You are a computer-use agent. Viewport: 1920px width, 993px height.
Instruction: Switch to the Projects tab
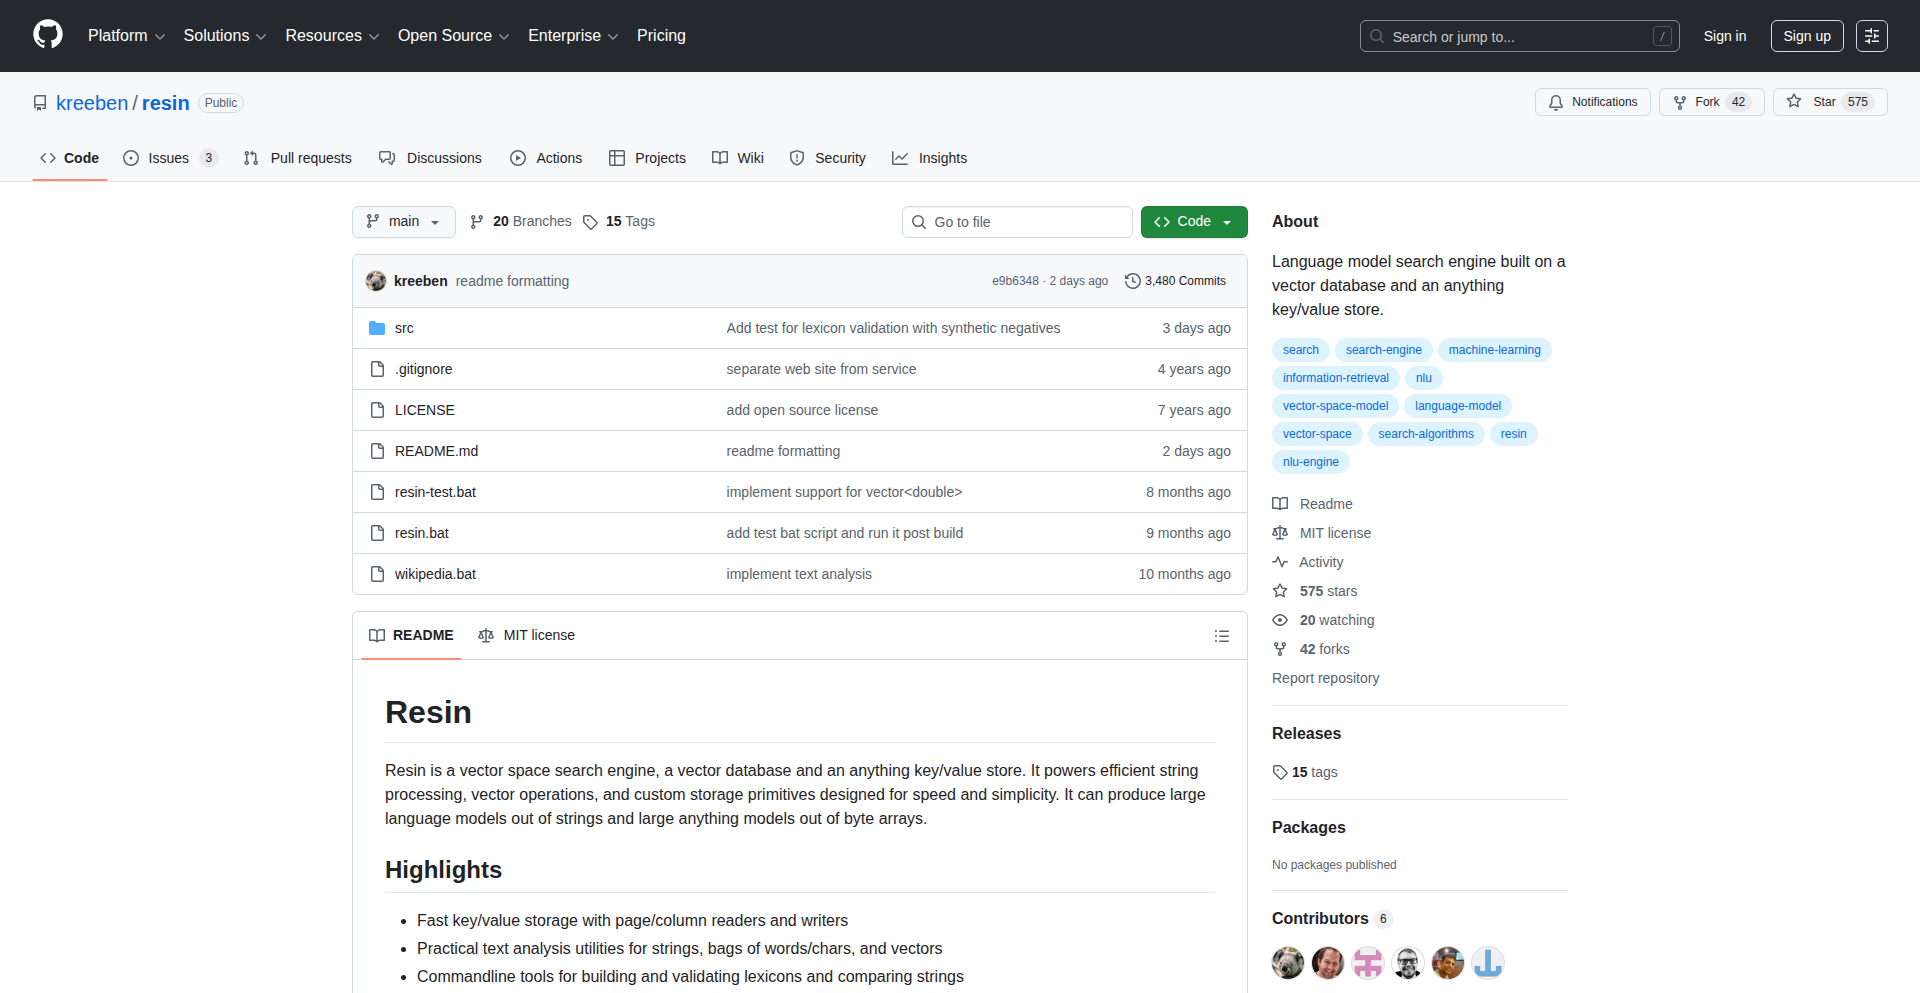(647, 158)
